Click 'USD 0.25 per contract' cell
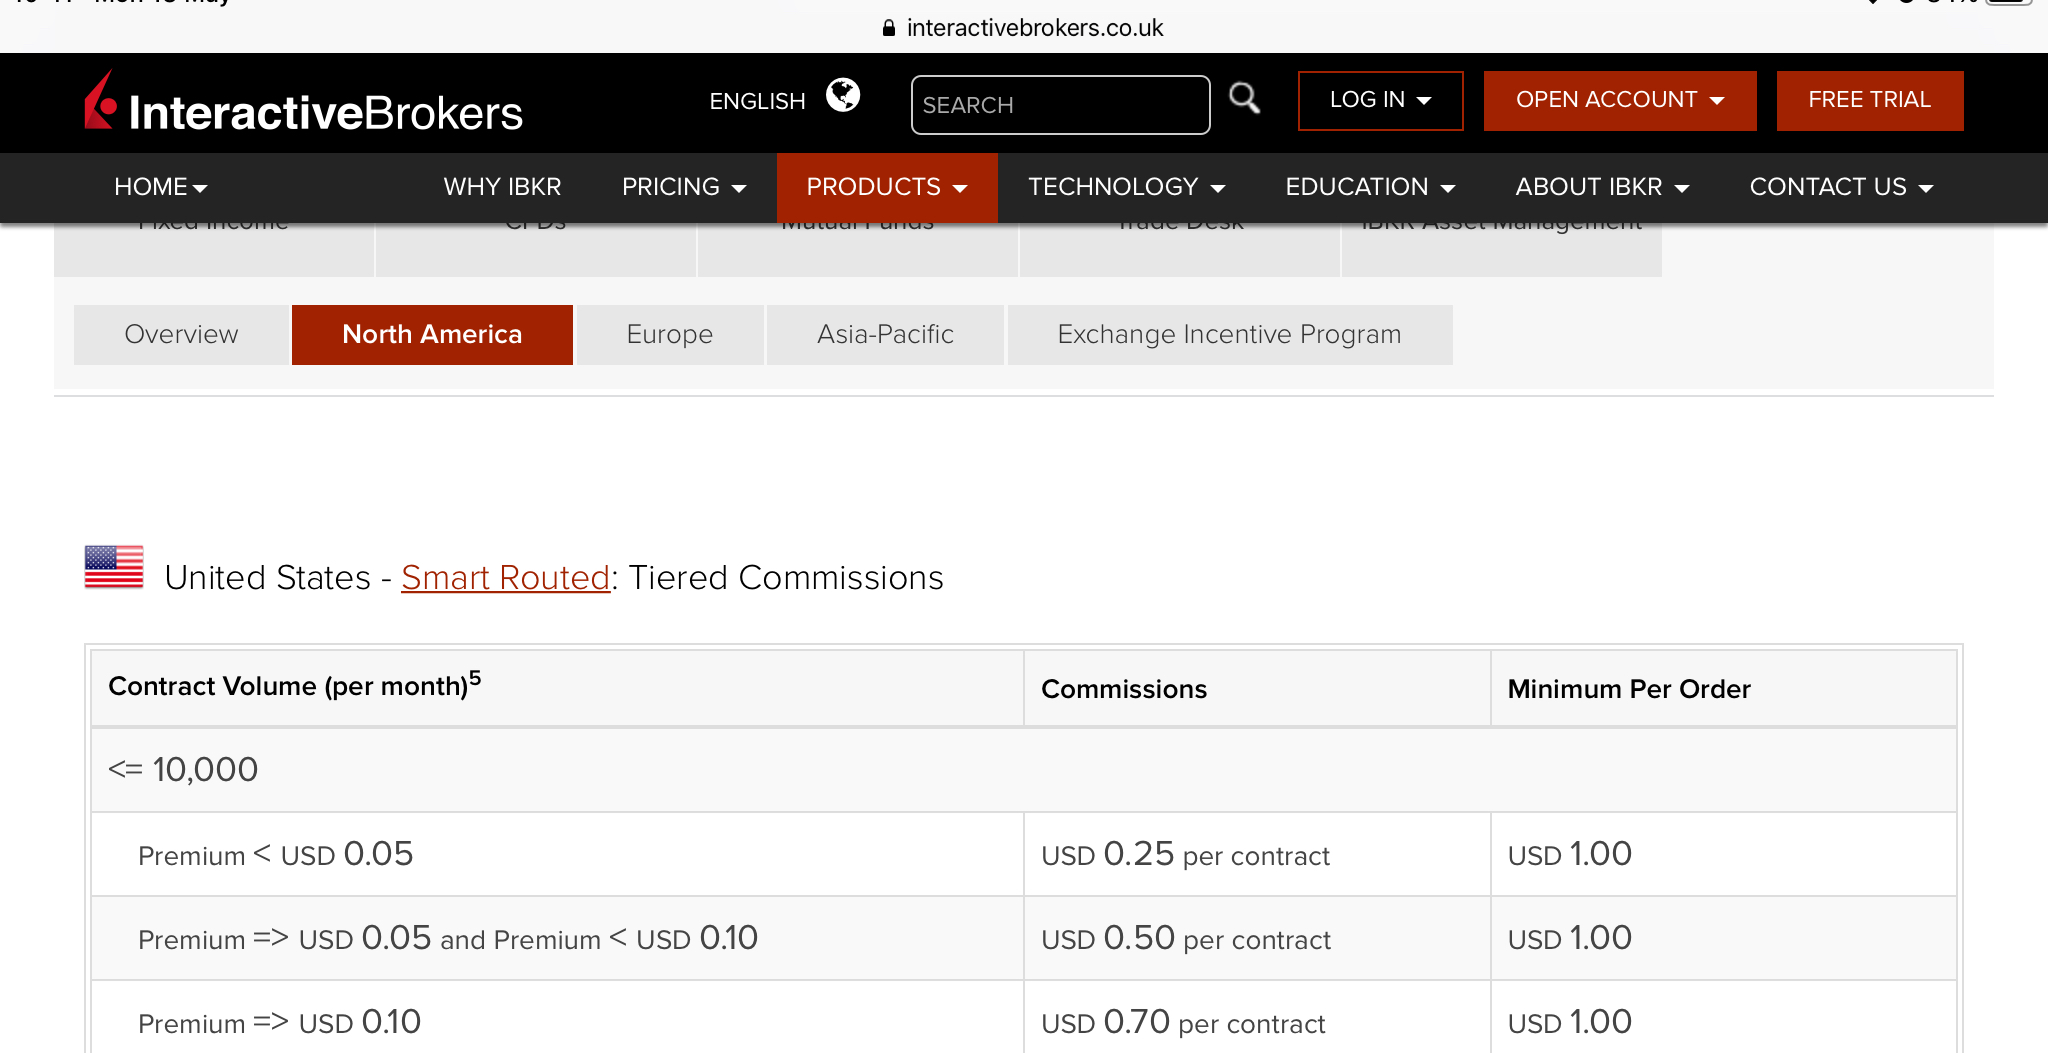2048x1053 pixels. pos(1257,854)
